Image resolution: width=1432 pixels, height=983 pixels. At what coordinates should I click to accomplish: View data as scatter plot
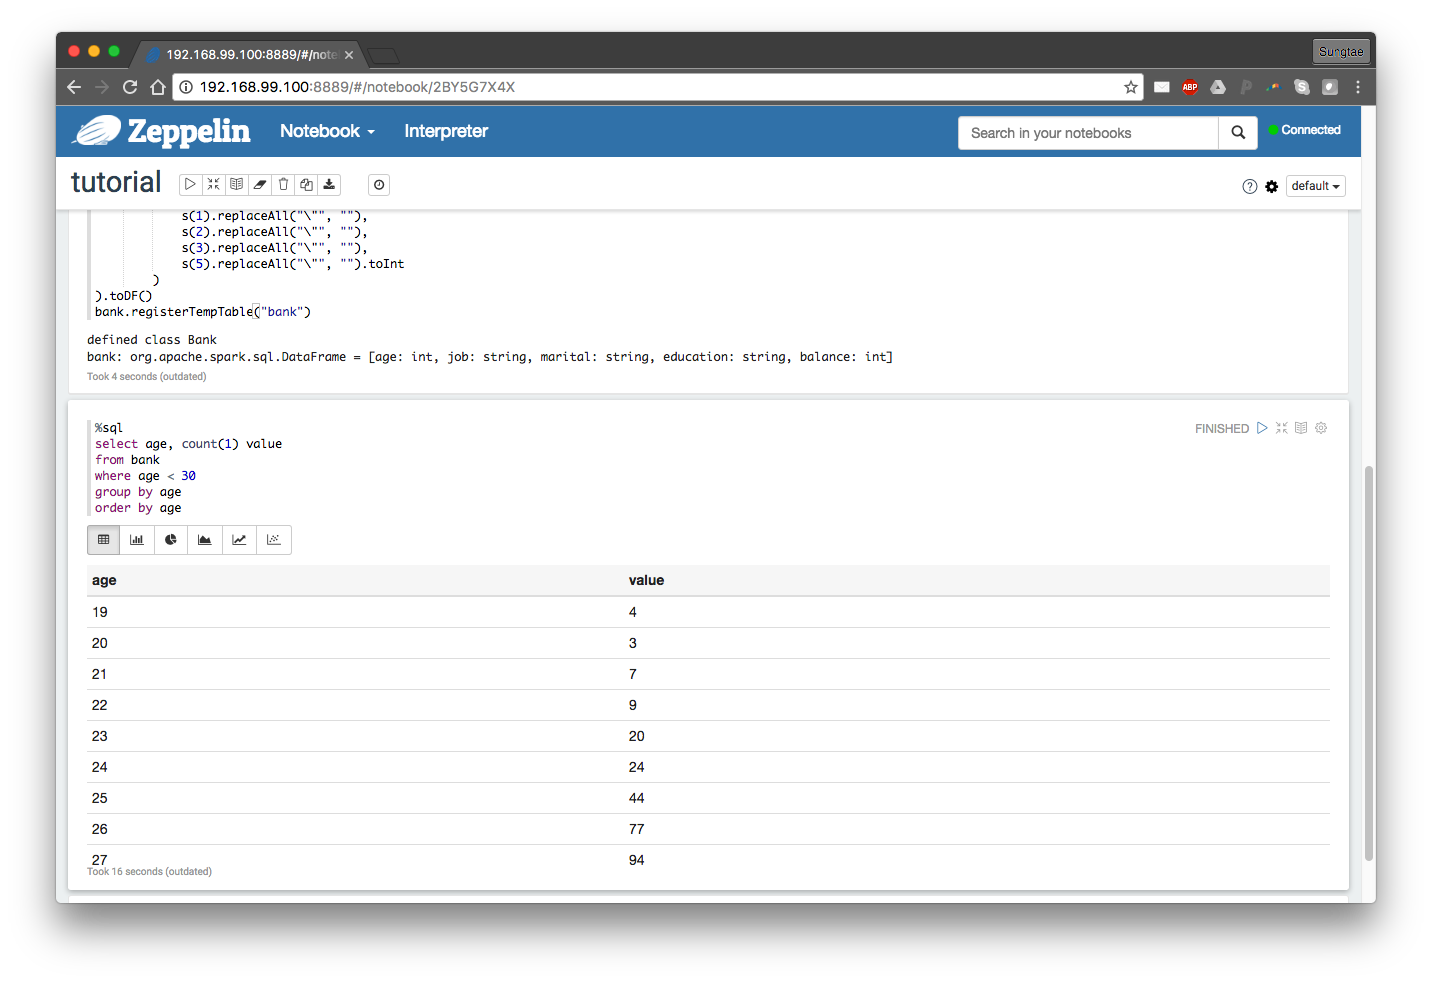(x=273, y=539)
